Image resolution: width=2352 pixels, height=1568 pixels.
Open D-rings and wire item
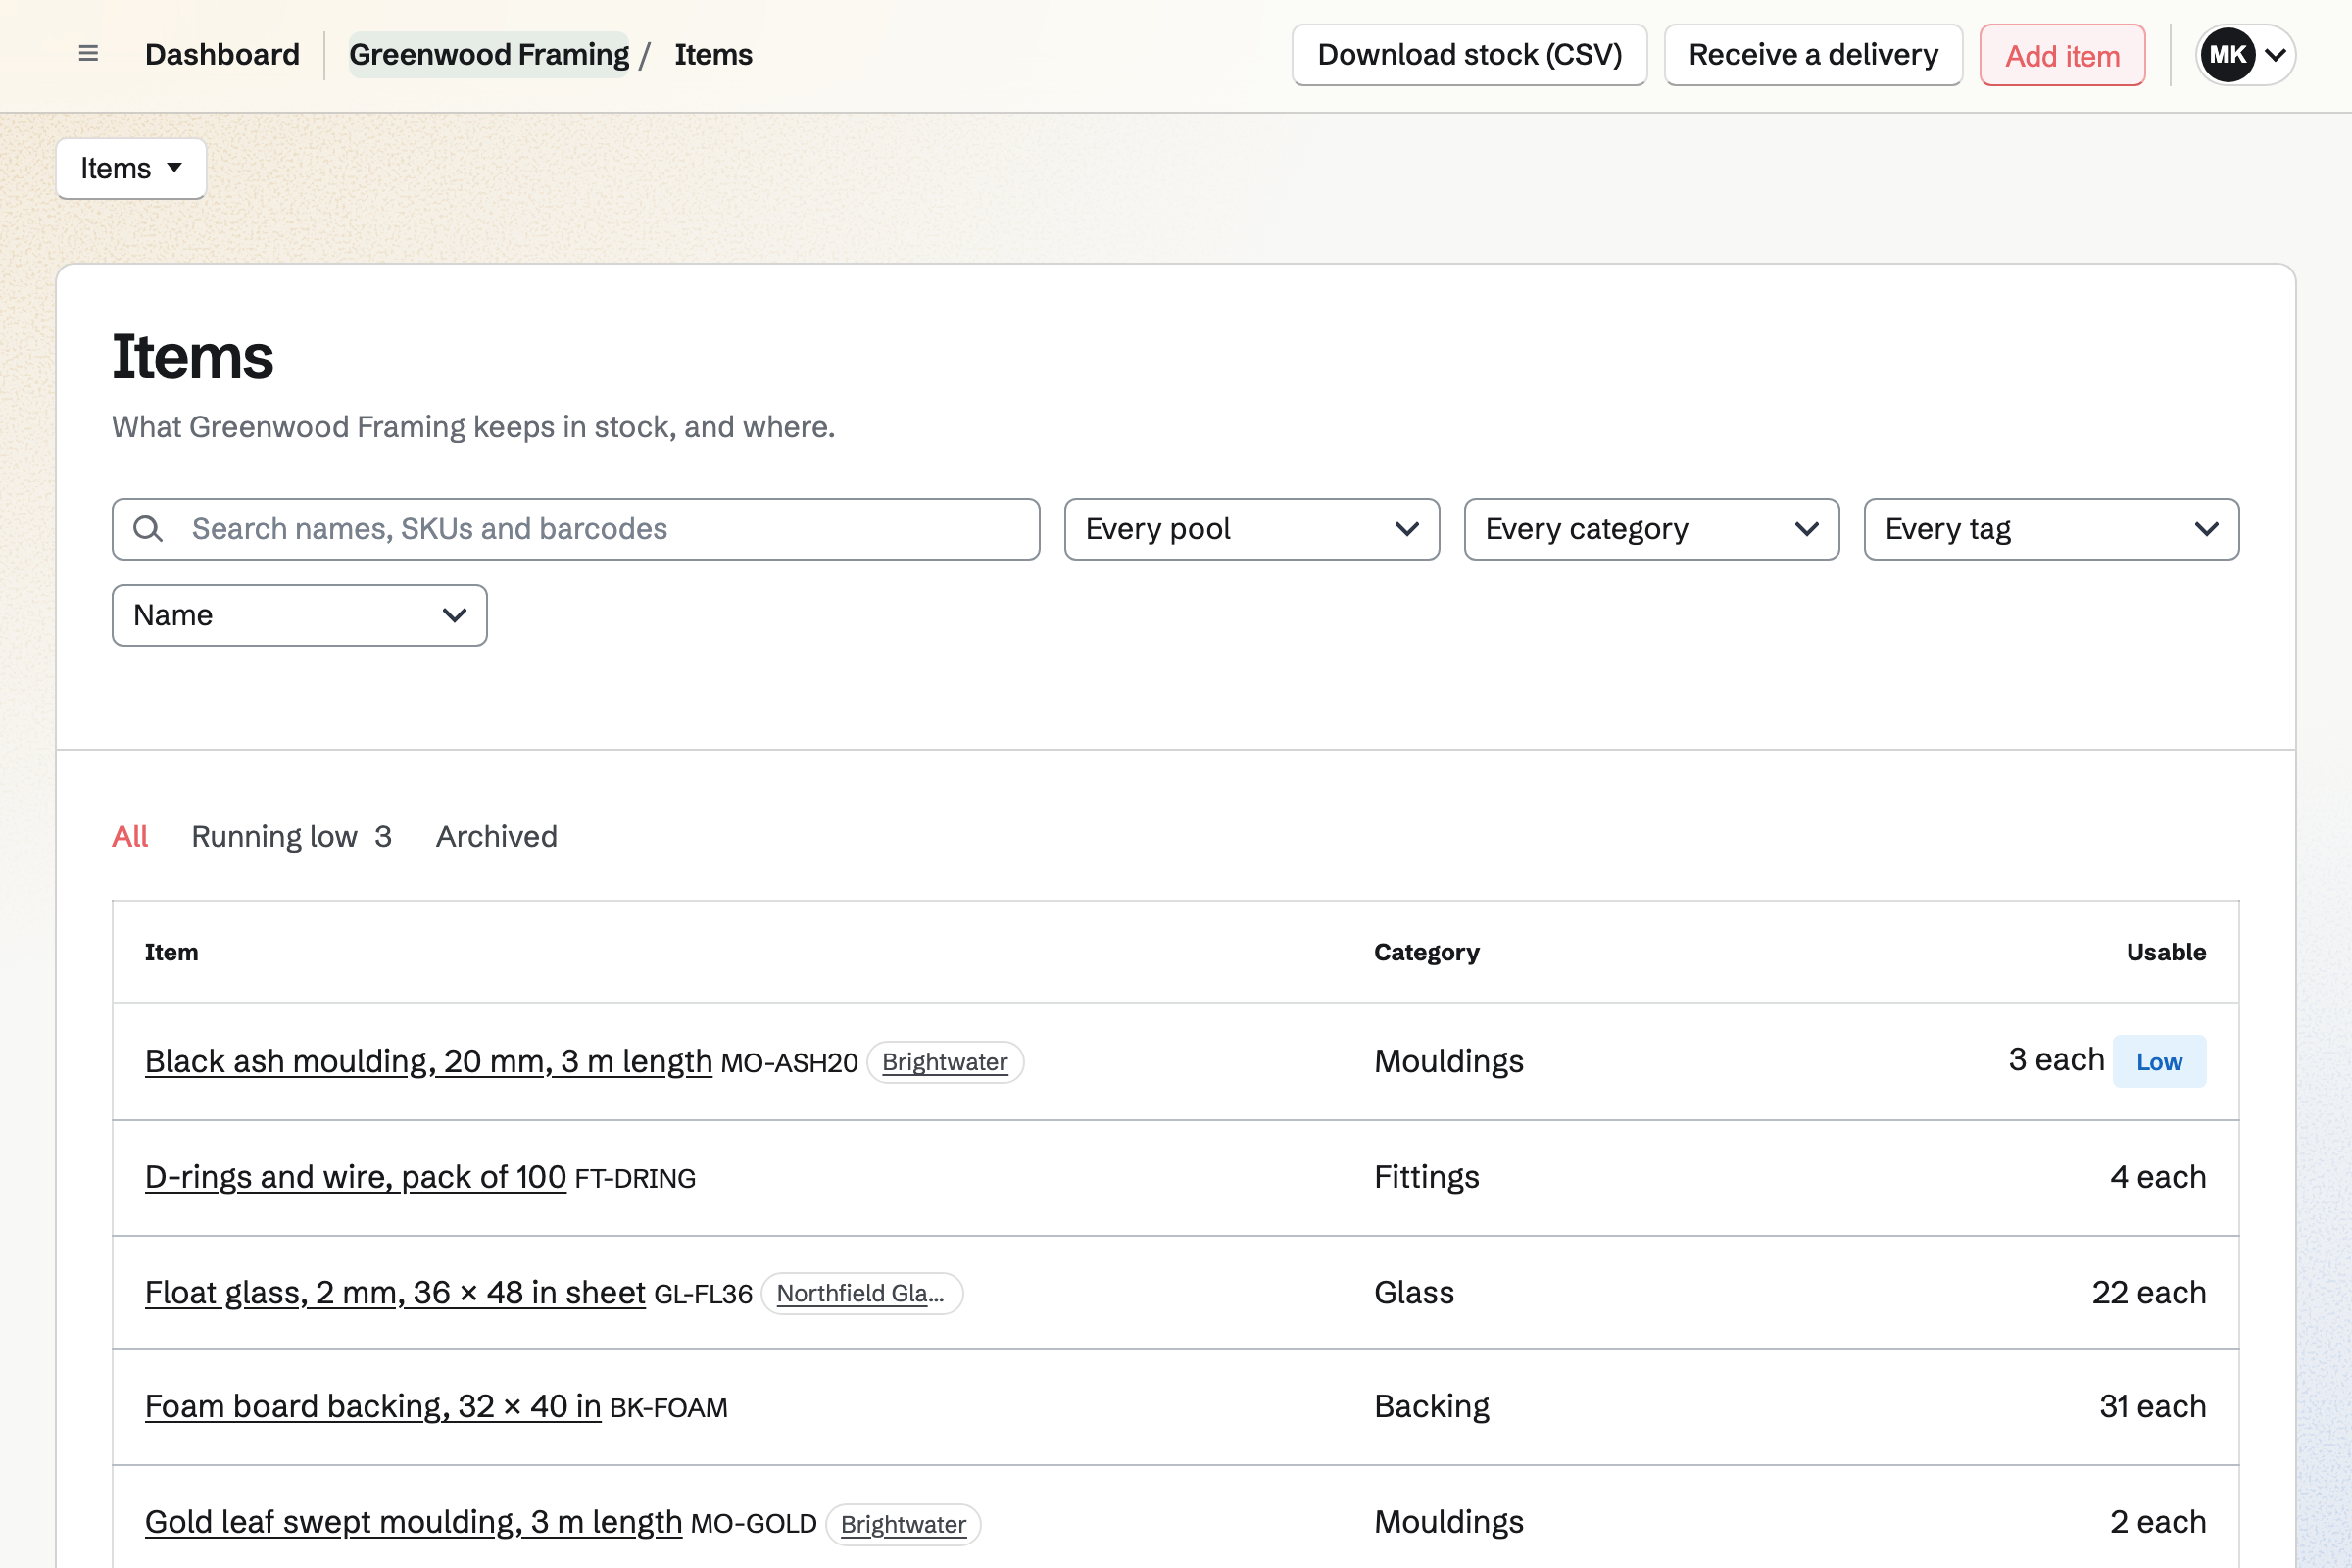(x=355, y=1177)
